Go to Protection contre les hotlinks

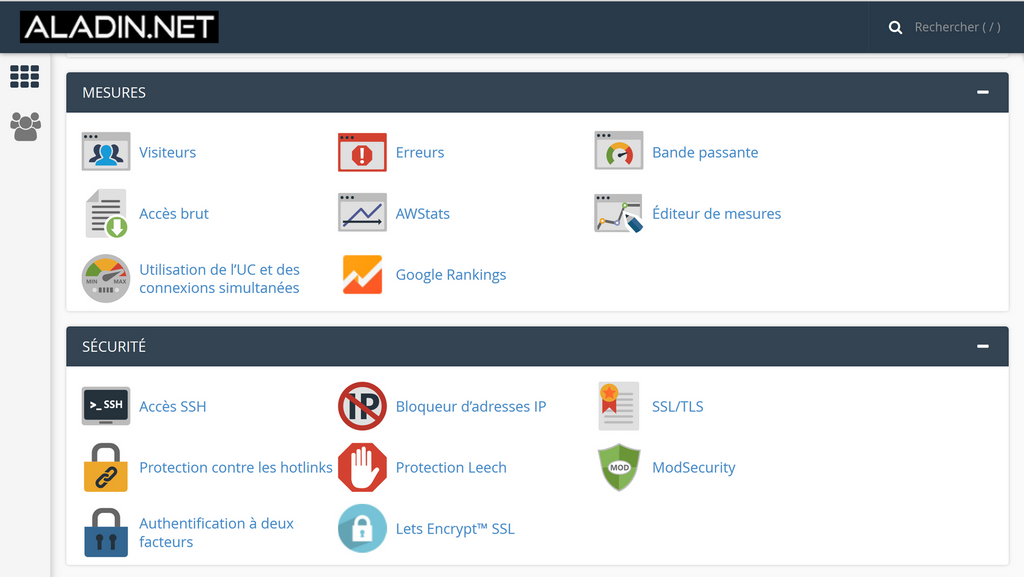[x=235, y=467]
